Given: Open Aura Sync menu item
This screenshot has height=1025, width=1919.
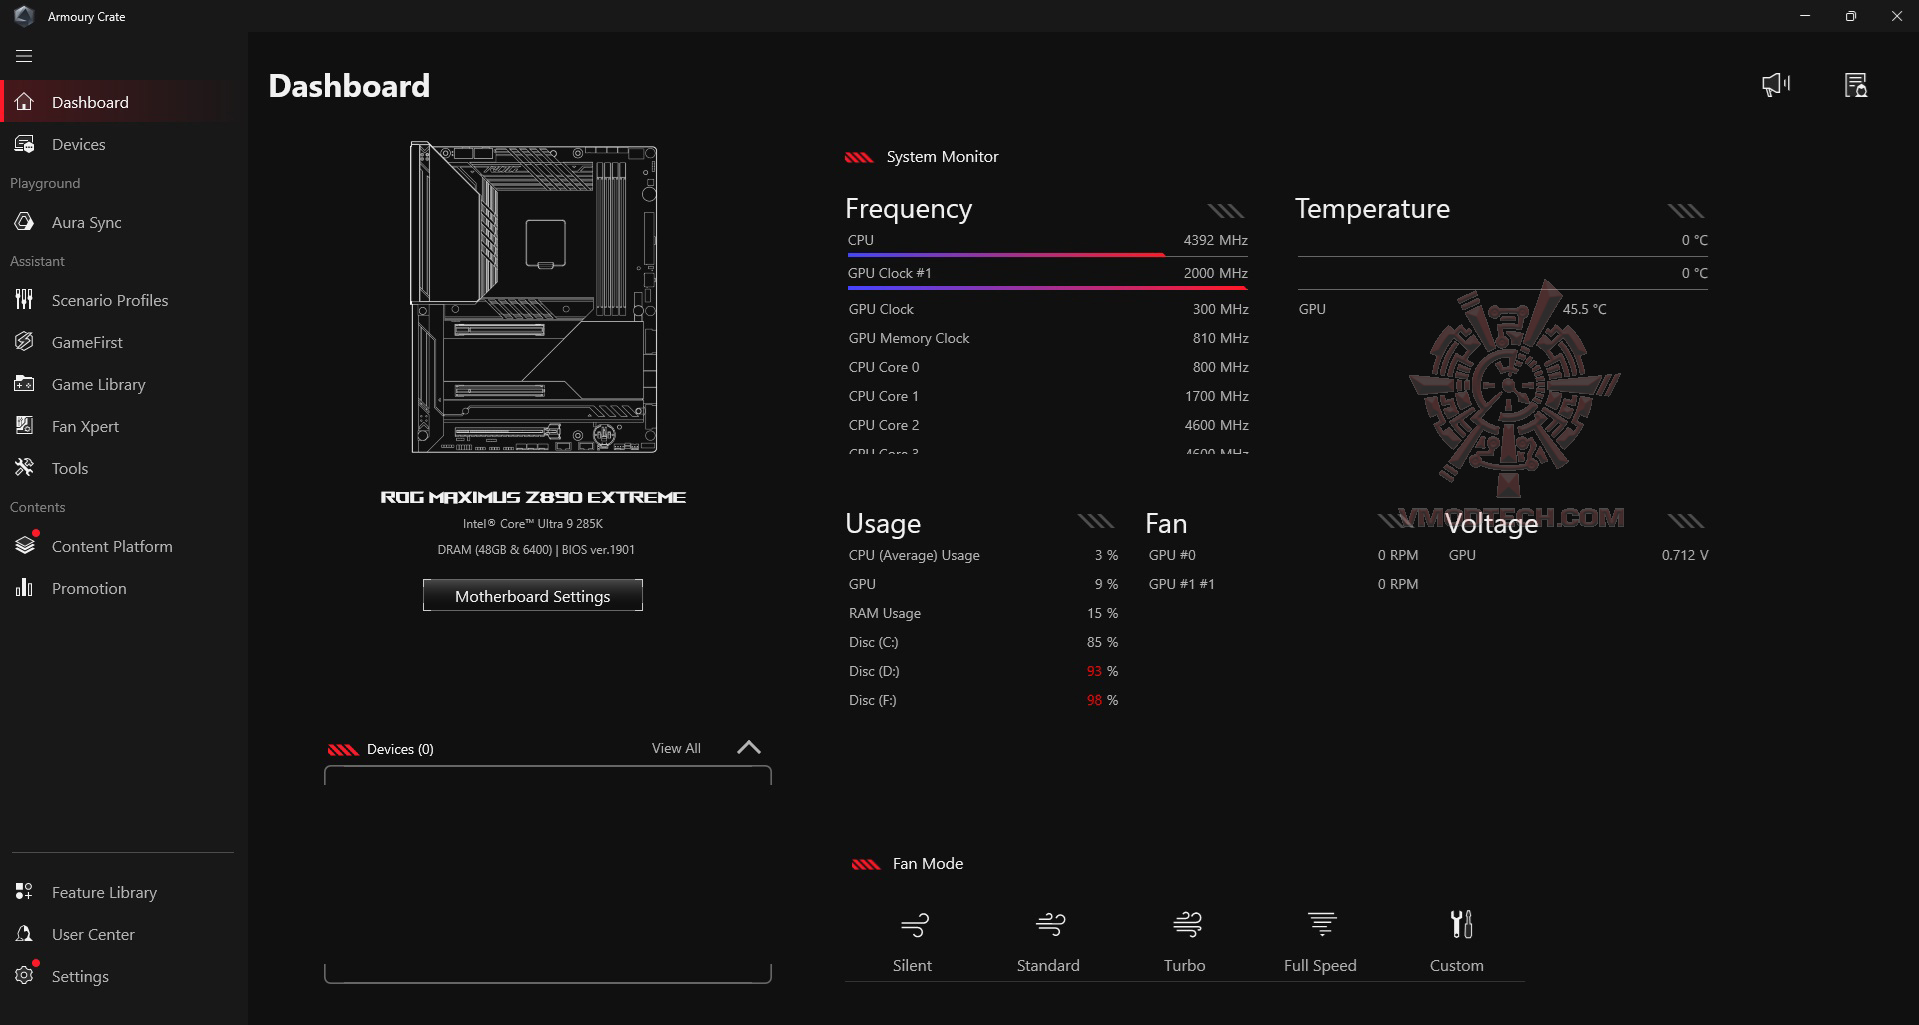Looking at the screenshot, I should click(124, 222).
